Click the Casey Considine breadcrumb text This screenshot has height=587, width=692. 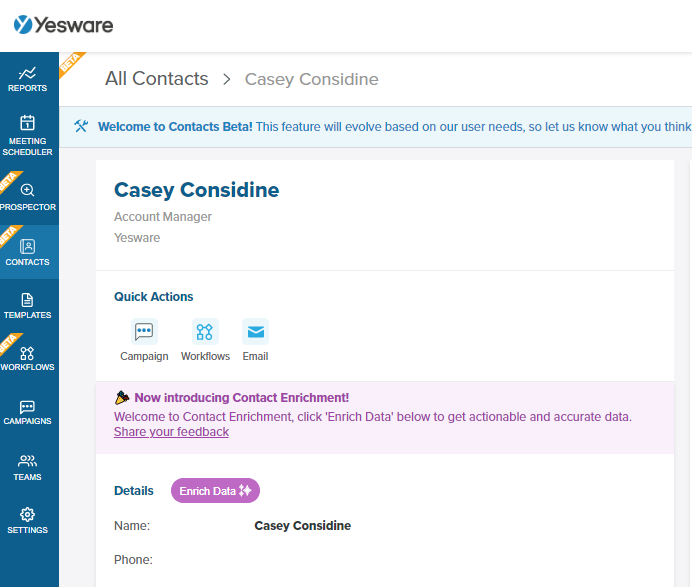click(x=312, y=79)
